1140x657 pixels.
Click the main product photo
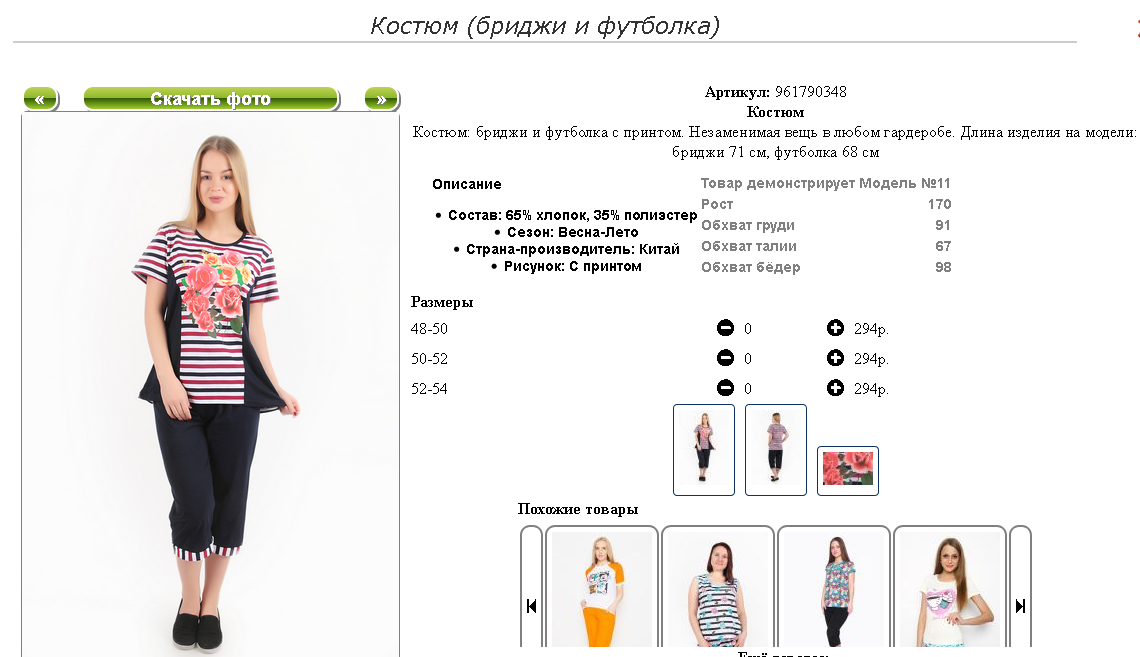pyautogui.click(x=211, y=385)
